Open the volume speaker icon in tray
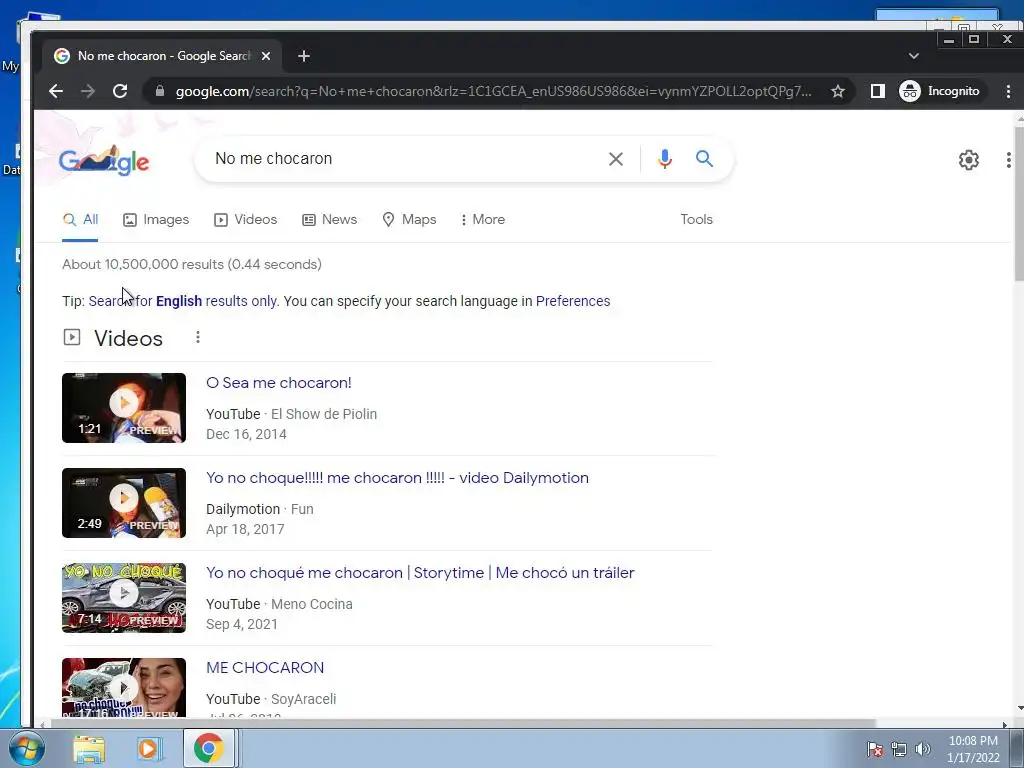 point(923,749)
